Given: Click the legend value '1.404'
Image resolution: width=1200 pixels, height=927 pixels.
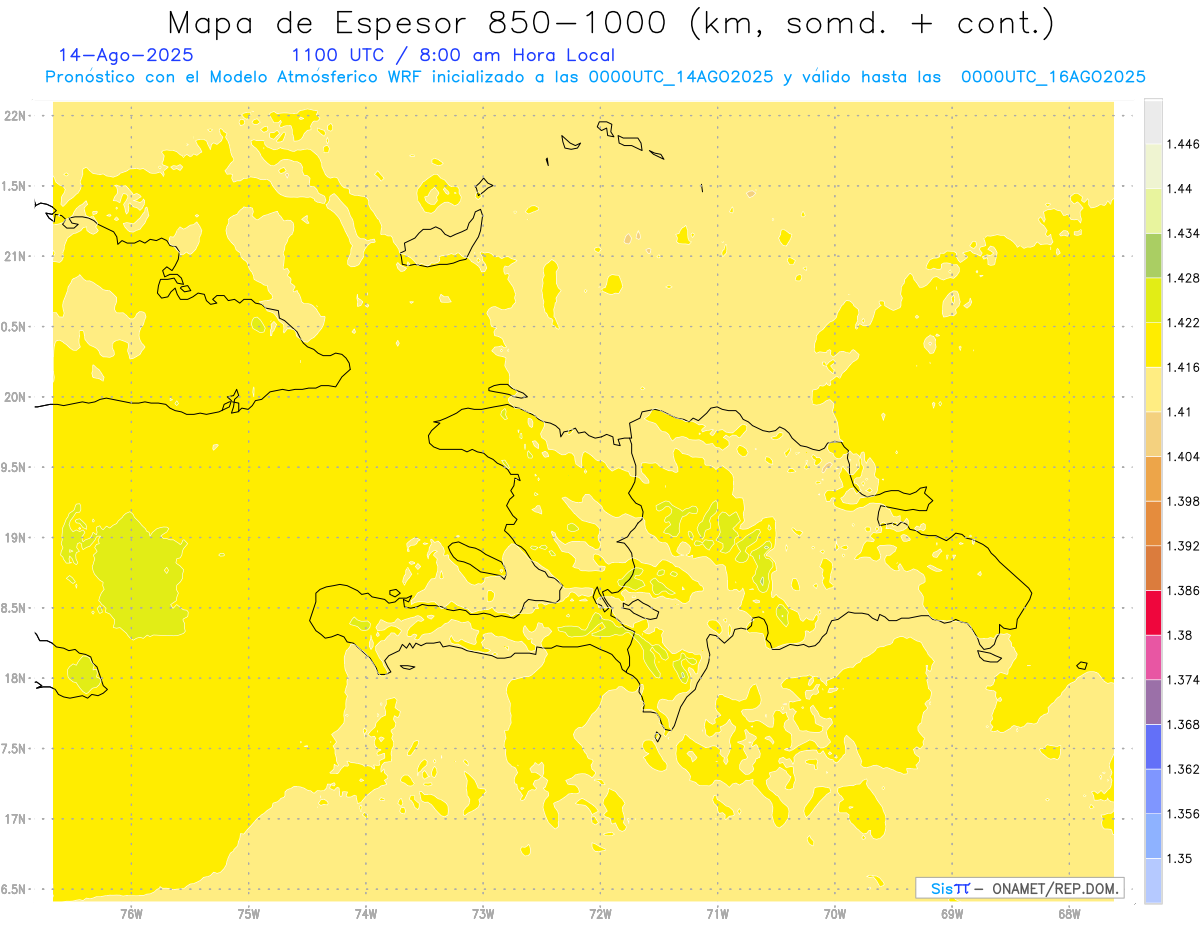Looking at the screenshot, I should pos(1183,456).
